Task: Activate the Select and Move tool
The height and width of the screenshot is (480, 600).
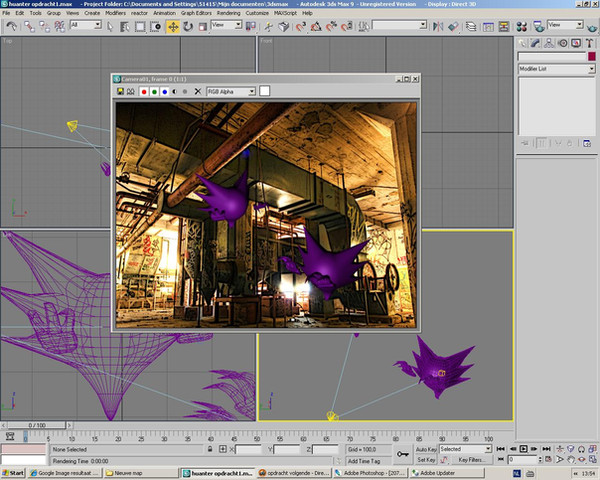Action: click(x=173, y=27)
